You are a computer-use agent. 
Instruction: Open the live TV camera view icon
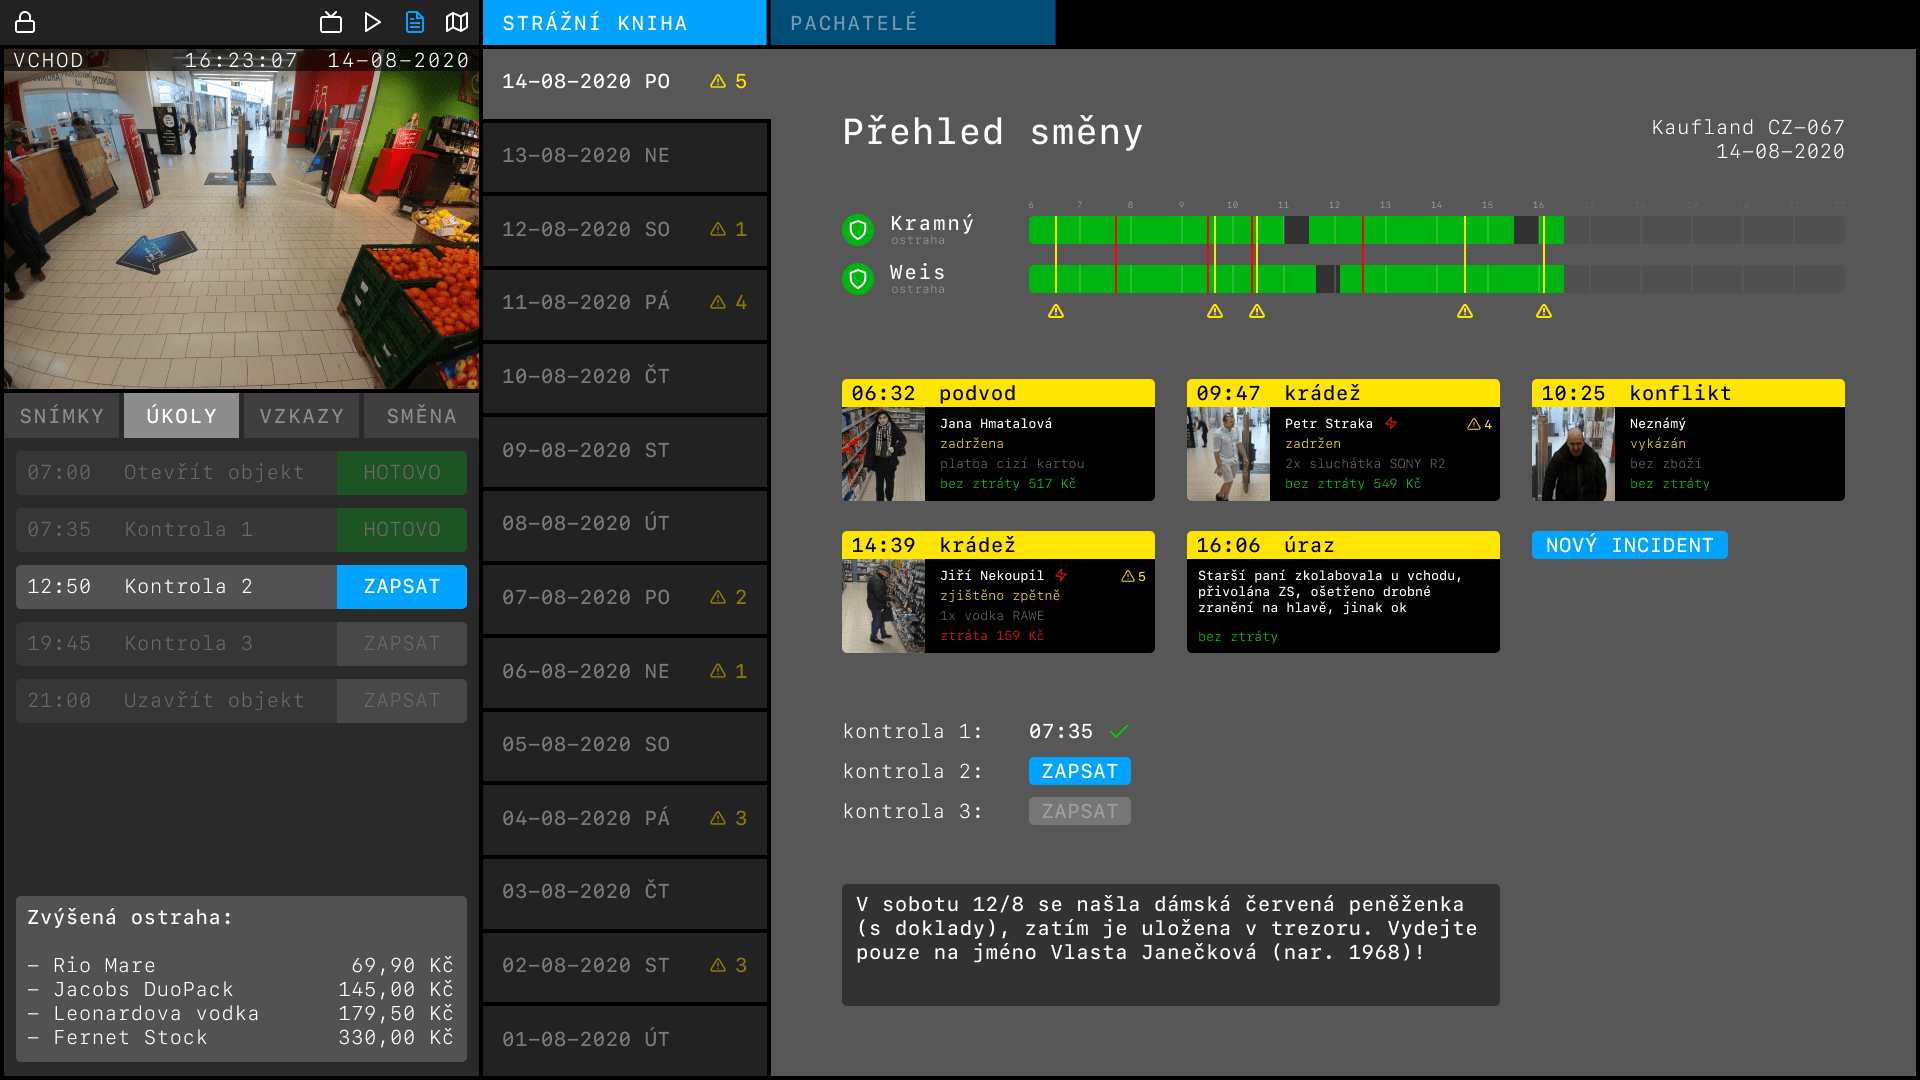click(331, 22)
